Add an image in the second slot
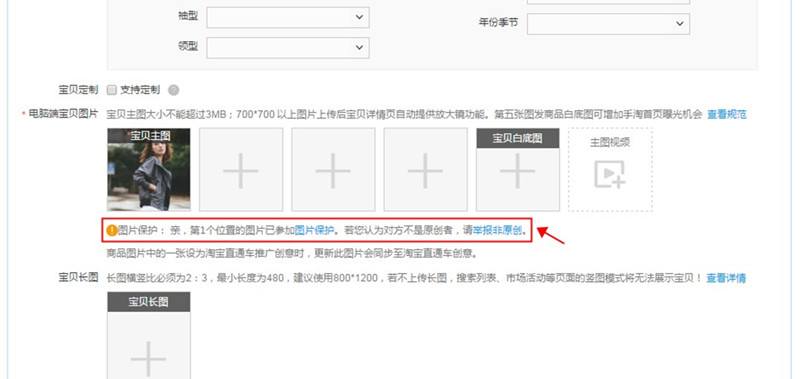The image size is (800, 379). click(241, 169)
